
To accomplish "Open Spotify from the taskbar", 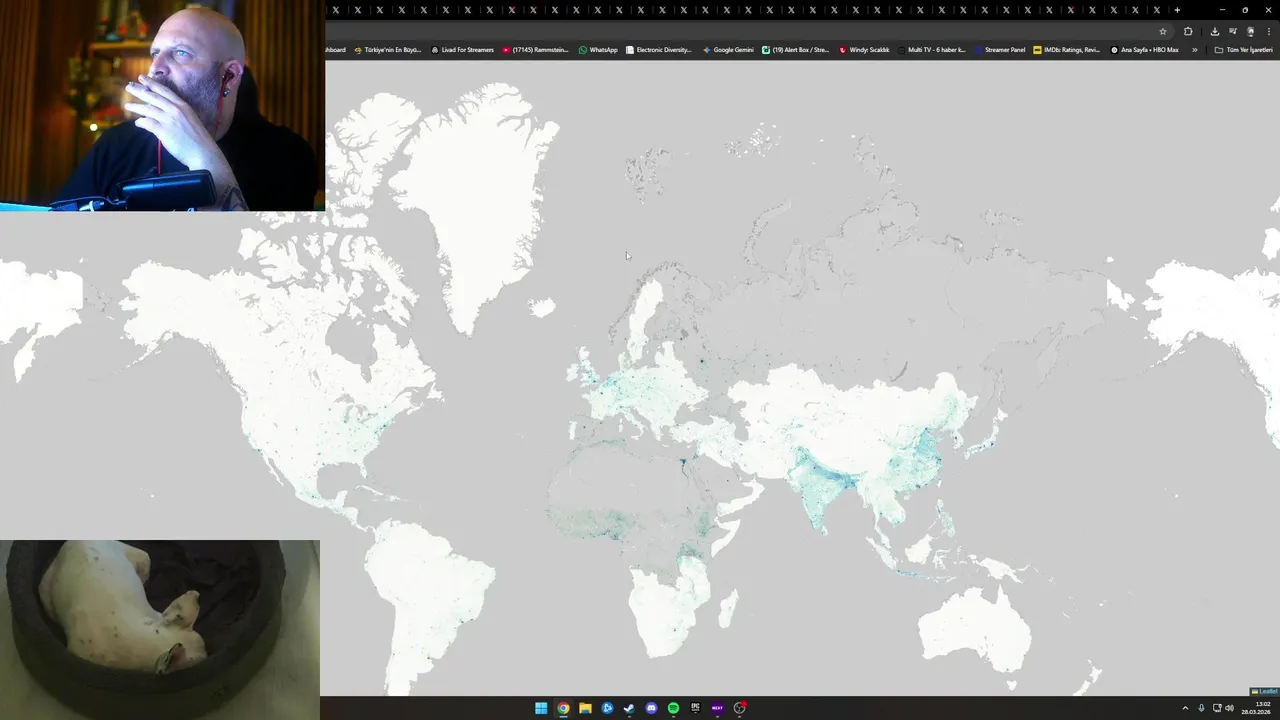I will 673,708.
